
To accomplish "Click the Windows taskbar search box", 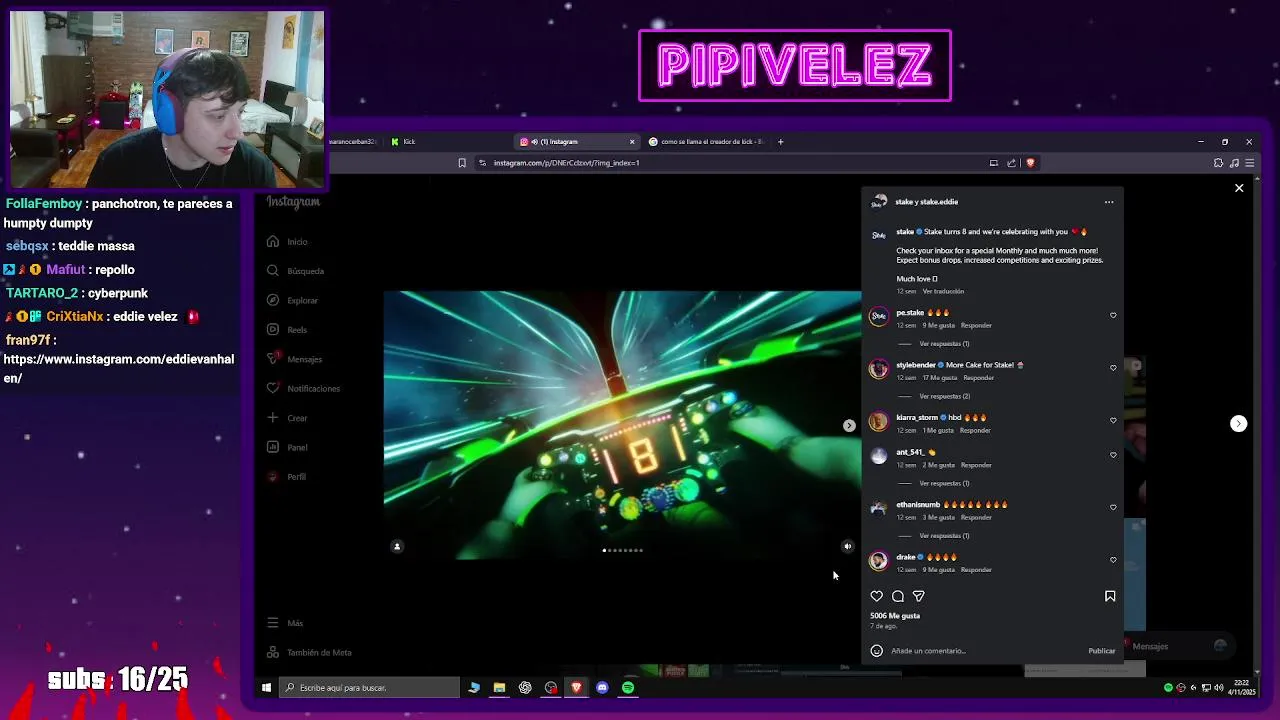I will click(368, 688).
